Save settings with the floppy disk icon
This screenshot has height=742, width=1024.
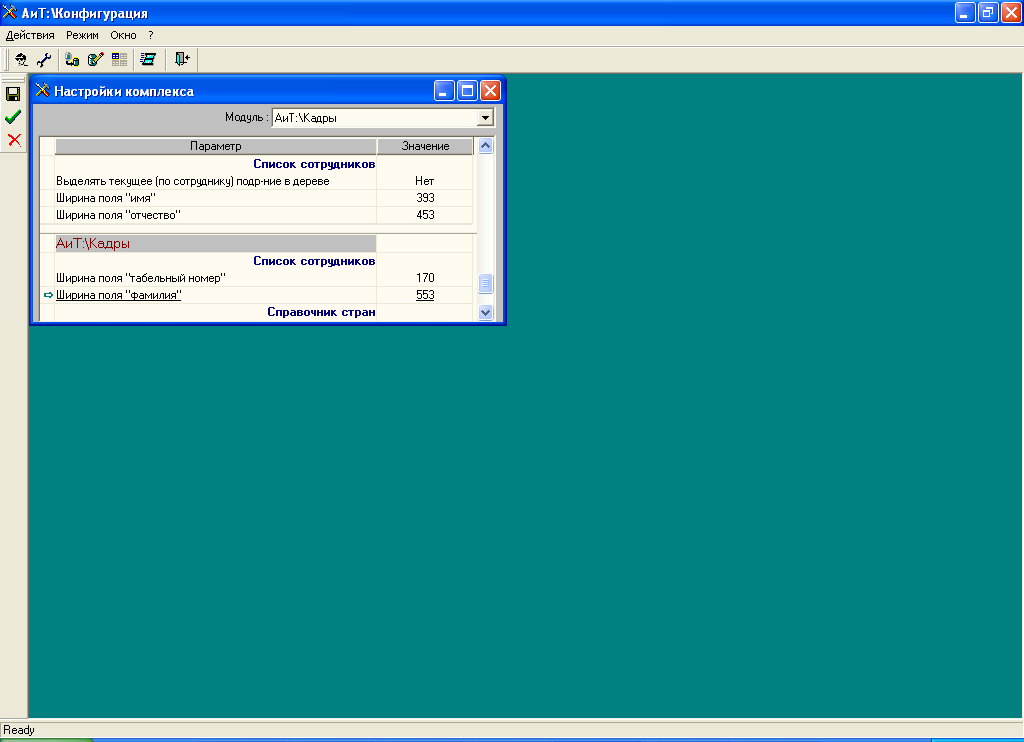coord(13,94)
